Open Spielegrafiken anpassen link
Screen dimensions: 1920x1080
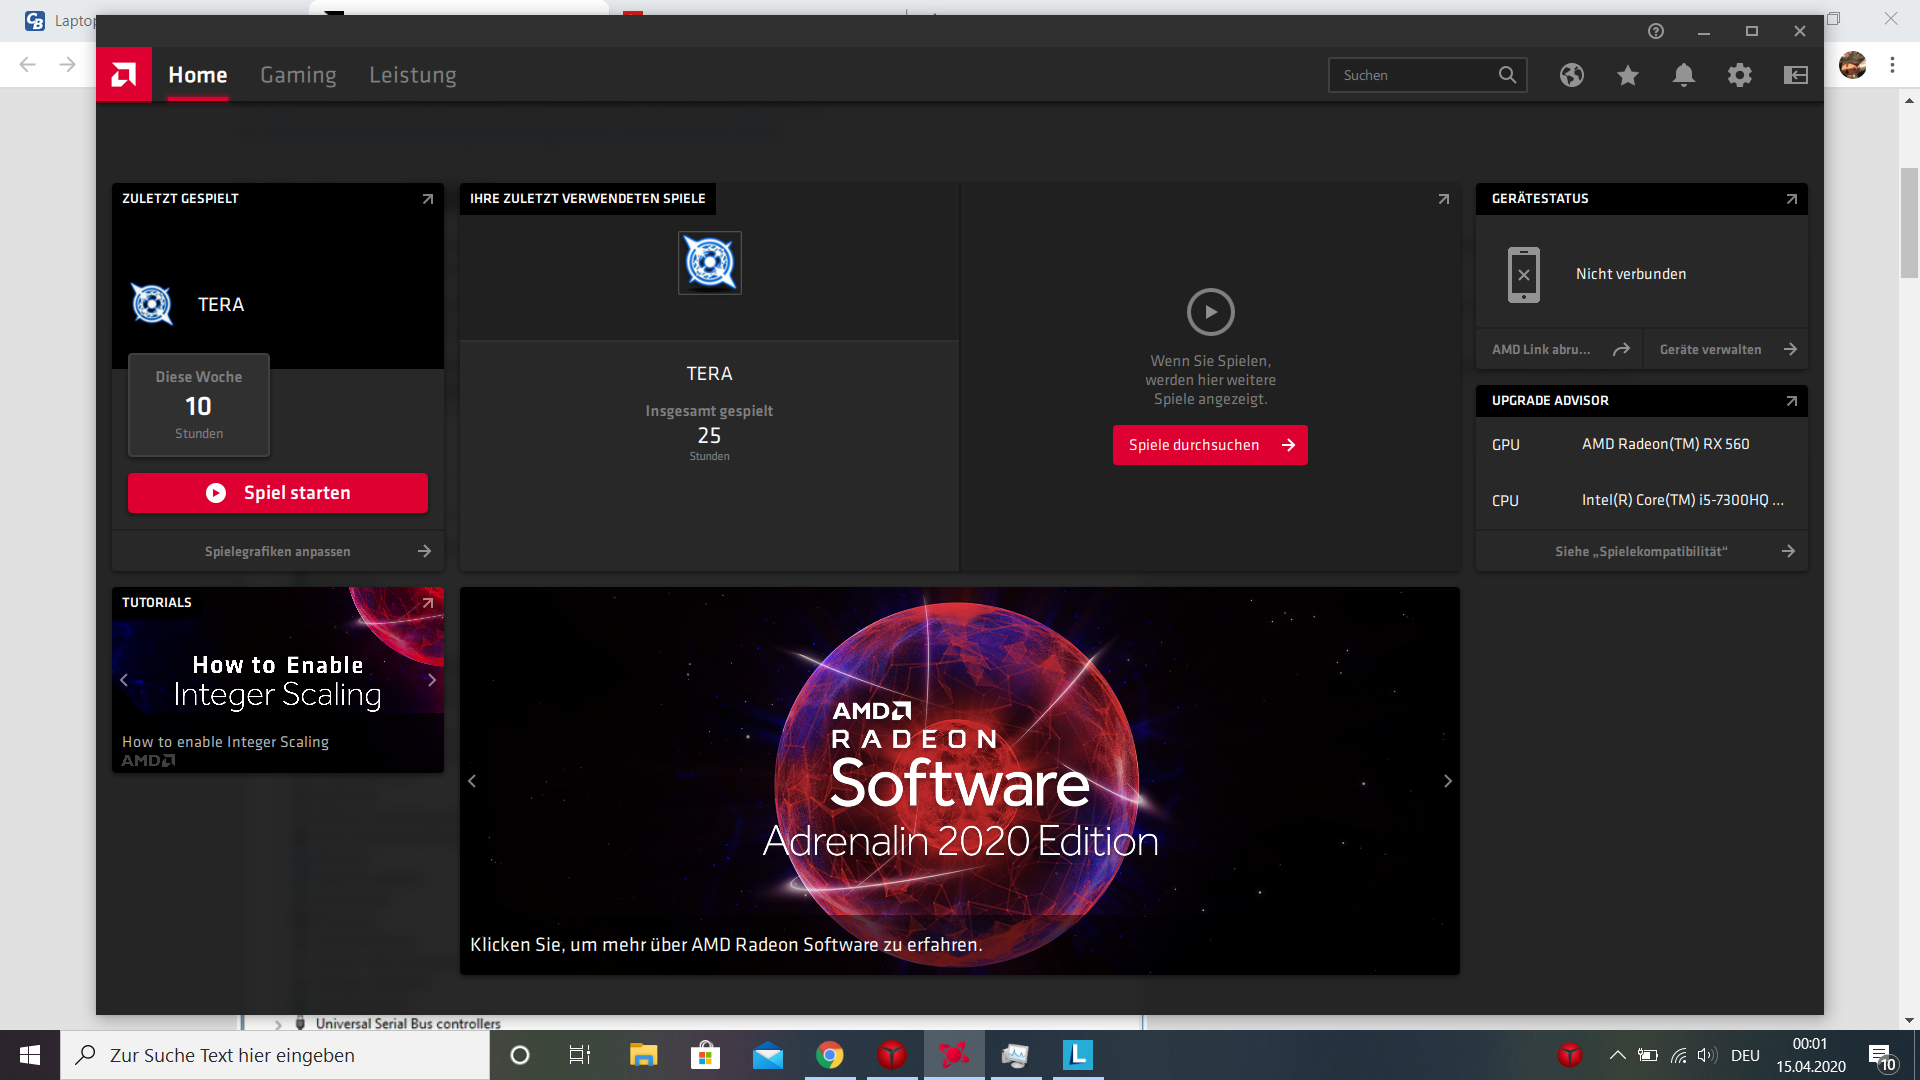tap(277, 551)
